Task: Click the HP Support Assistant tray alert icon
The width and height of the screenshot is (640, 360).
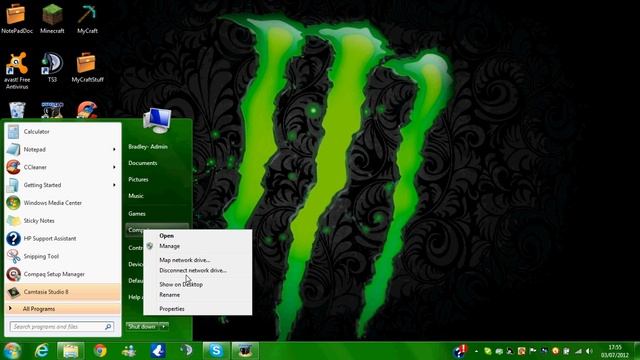Action: (460, 351)
